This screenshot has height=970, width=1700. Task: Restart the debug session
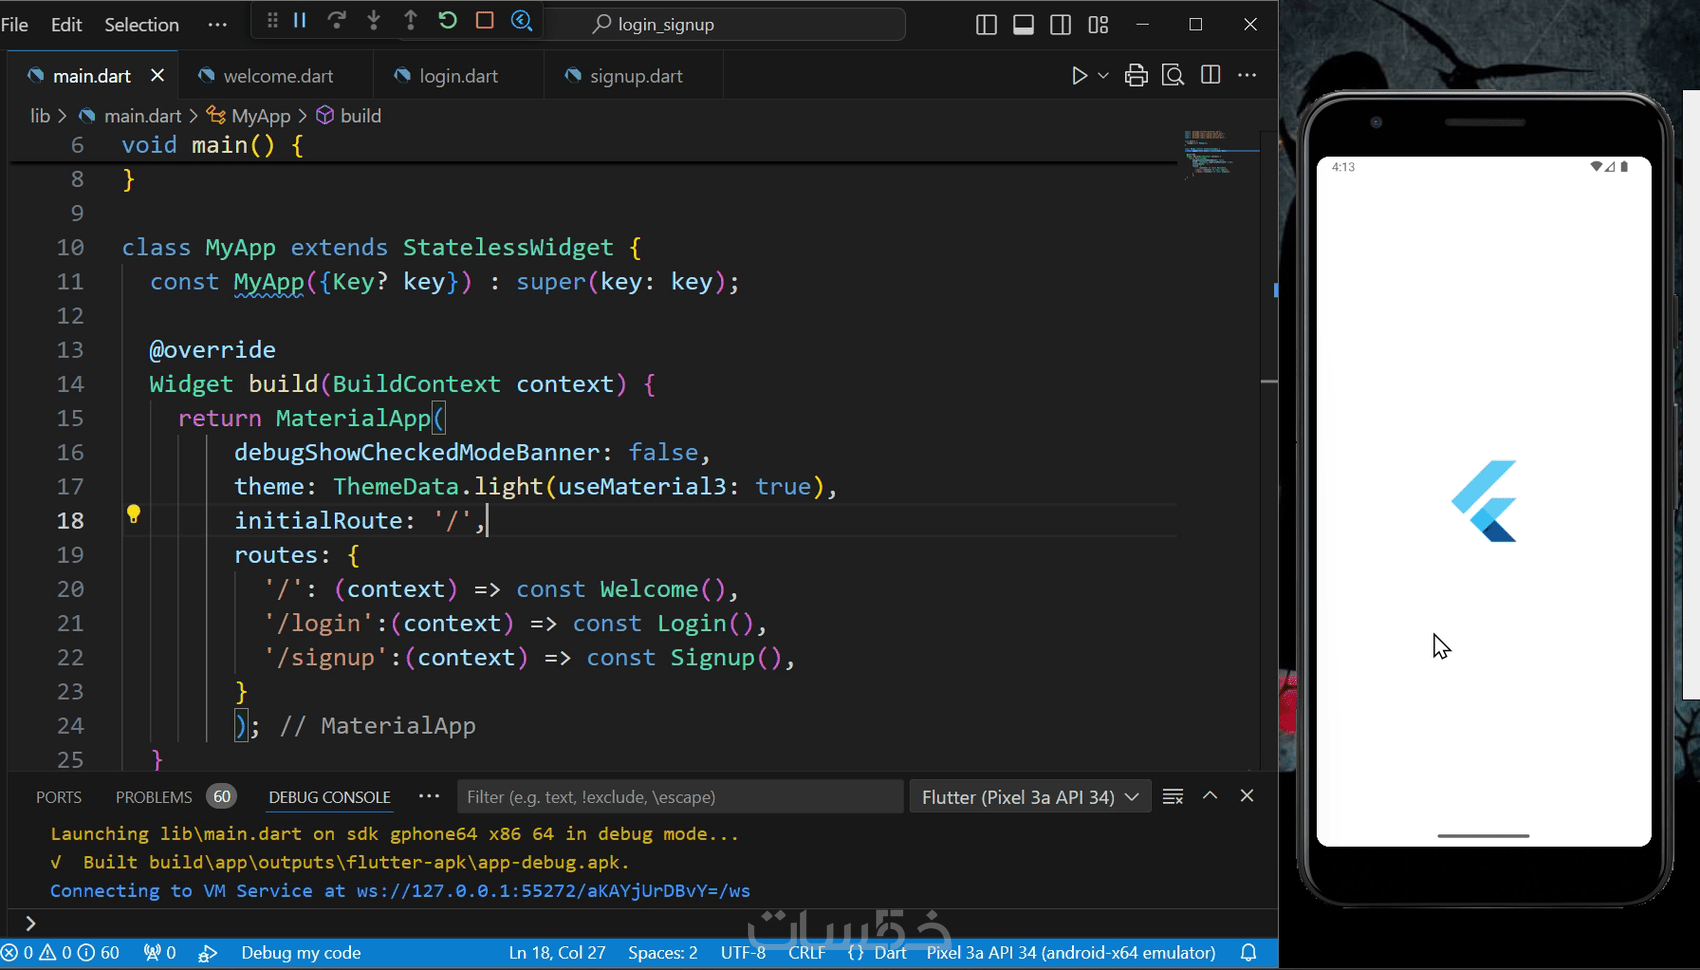pyautogui.click(x=448, y=21)
